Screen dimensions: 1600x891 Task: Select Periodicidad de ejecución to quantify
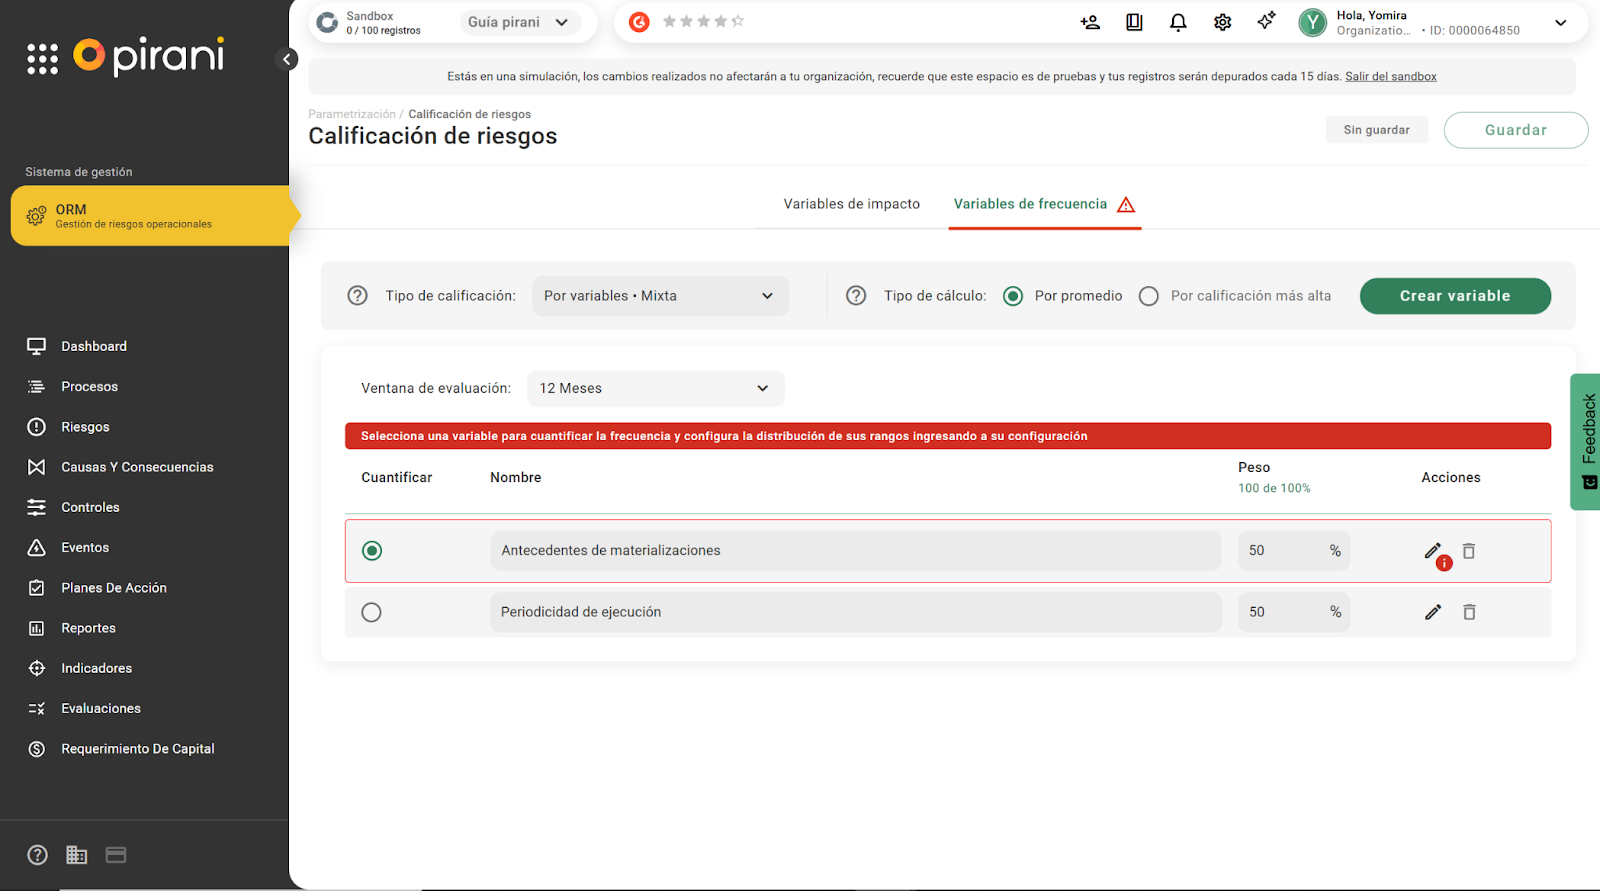pyautogui.click(x=371, y=612)
